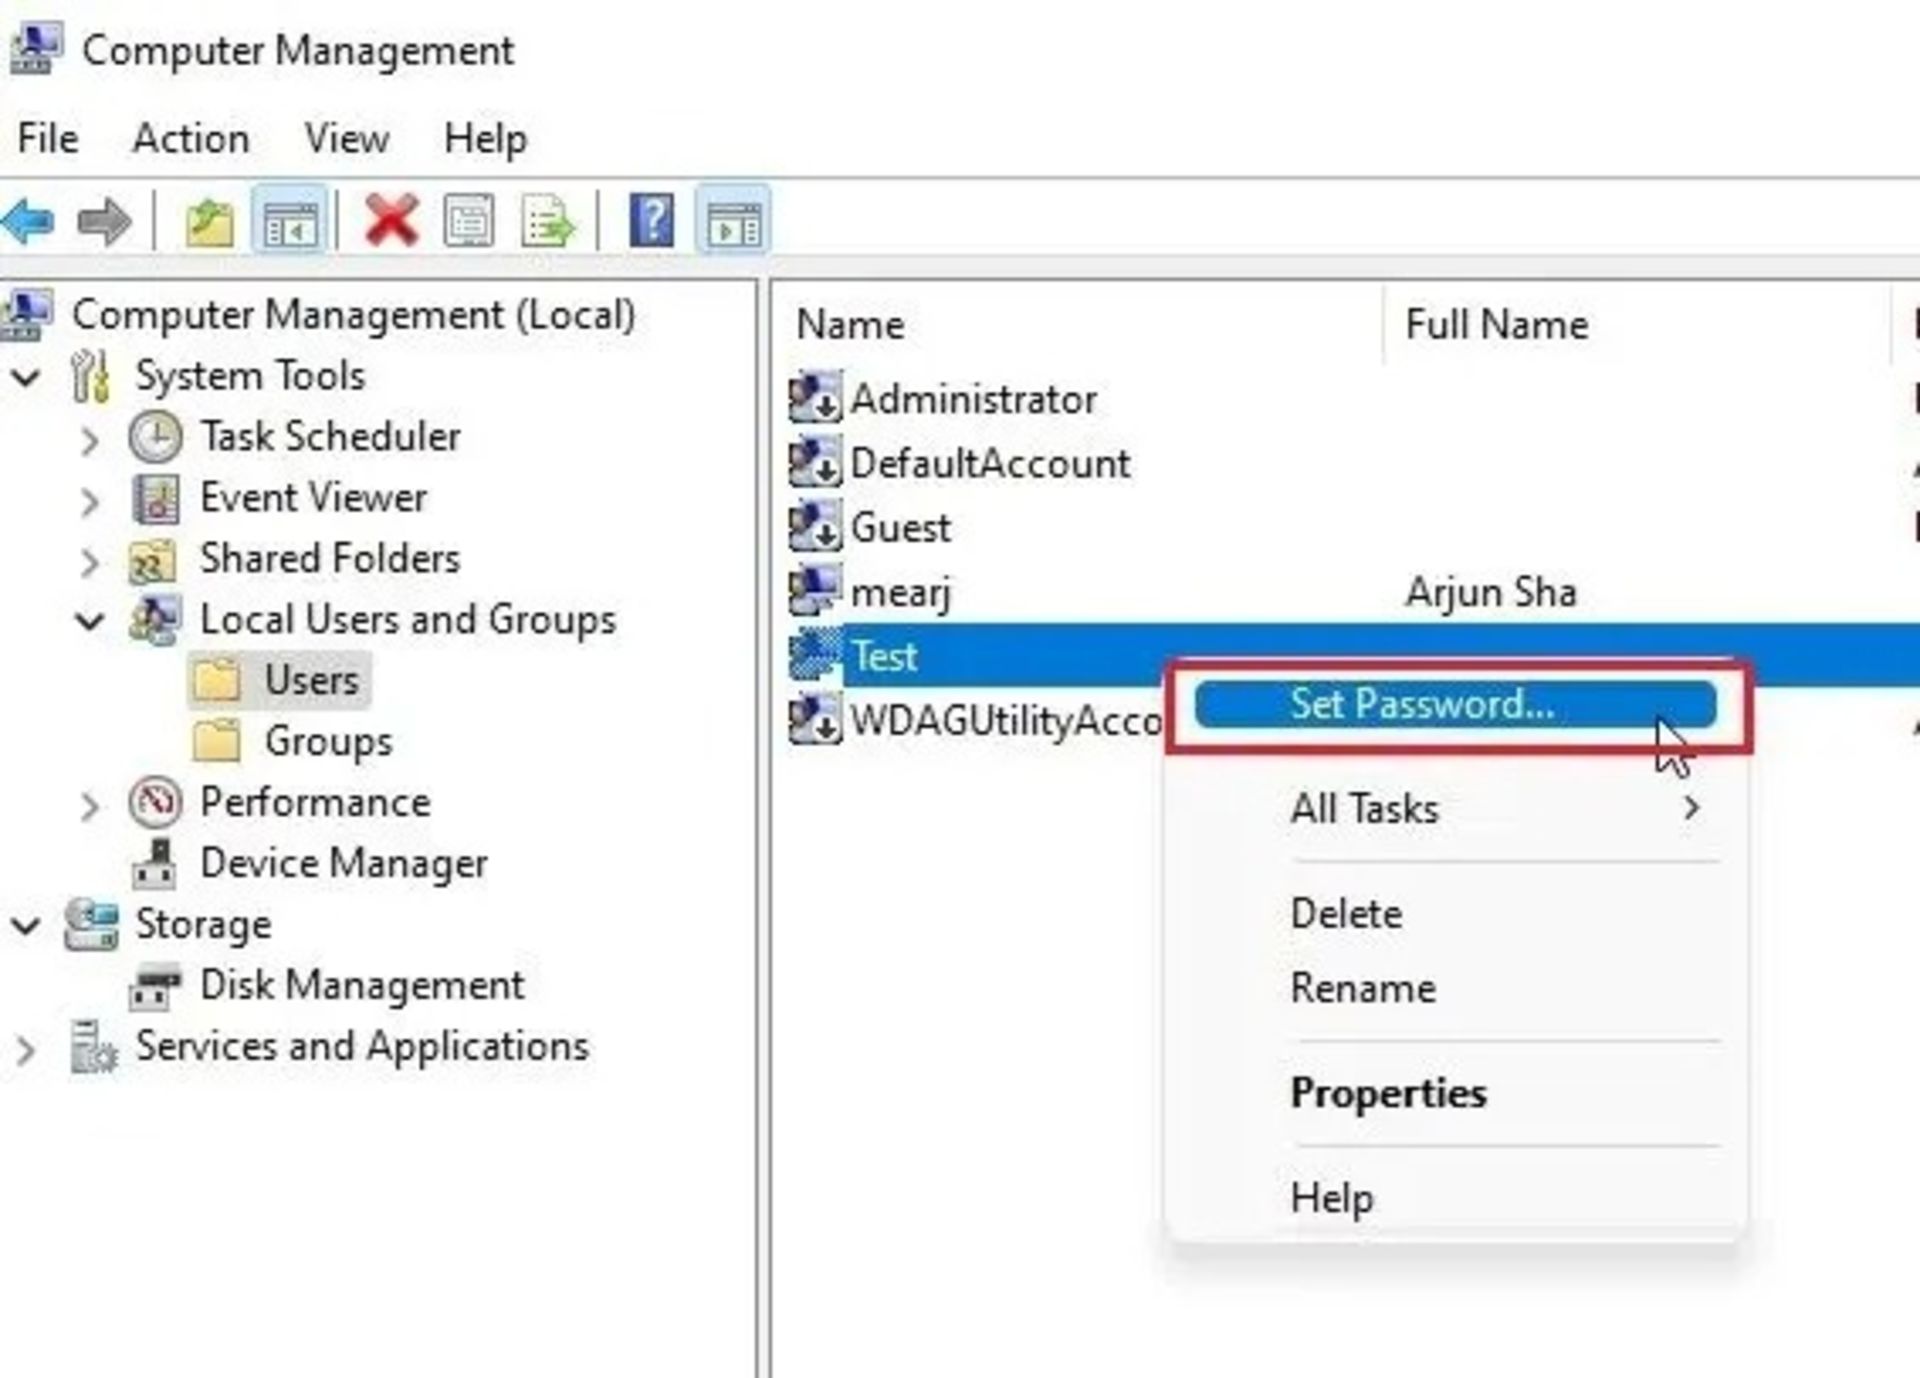Expand the Task Scheduler node
The width and height of the screenshot is (1920, 1378).
pyautogui.click(x=89, y=441)
